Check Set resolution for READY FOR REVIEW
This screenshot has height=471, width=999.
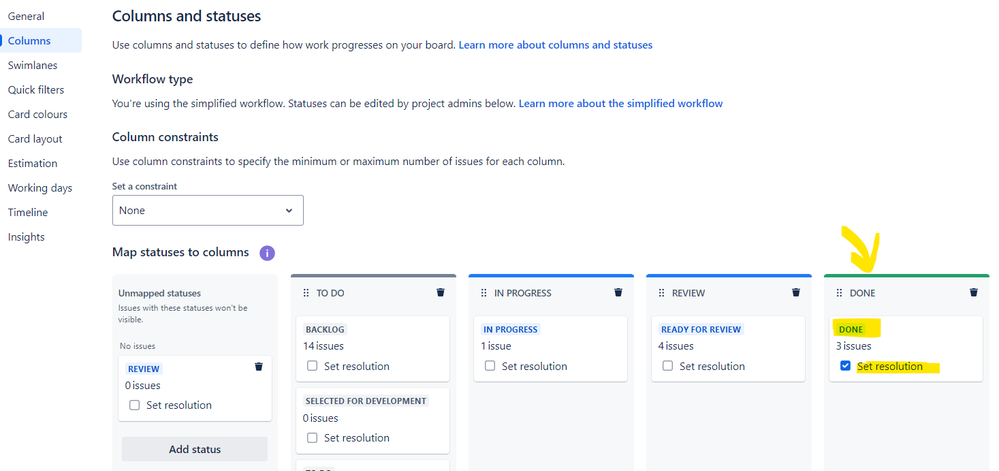point(668,366)
